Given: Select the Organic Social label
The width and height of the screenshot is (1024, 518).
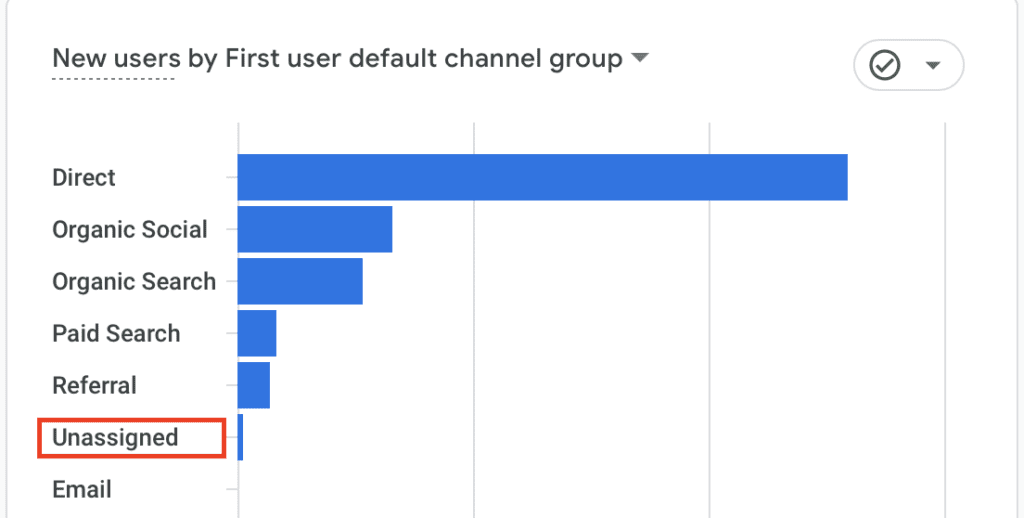Looking at the screenshot, I should tap(130, 230).
